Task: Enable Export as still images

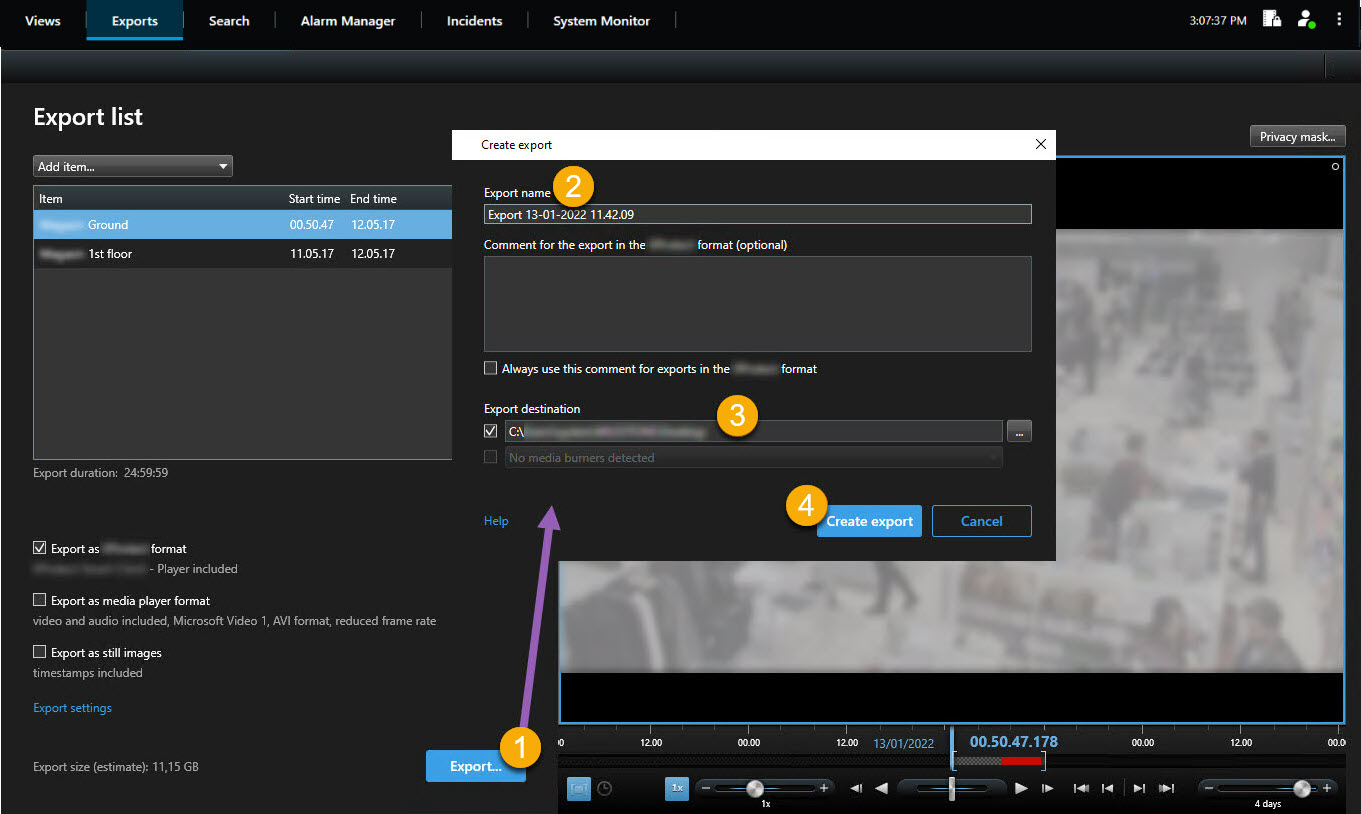Action: coord(38,652)
